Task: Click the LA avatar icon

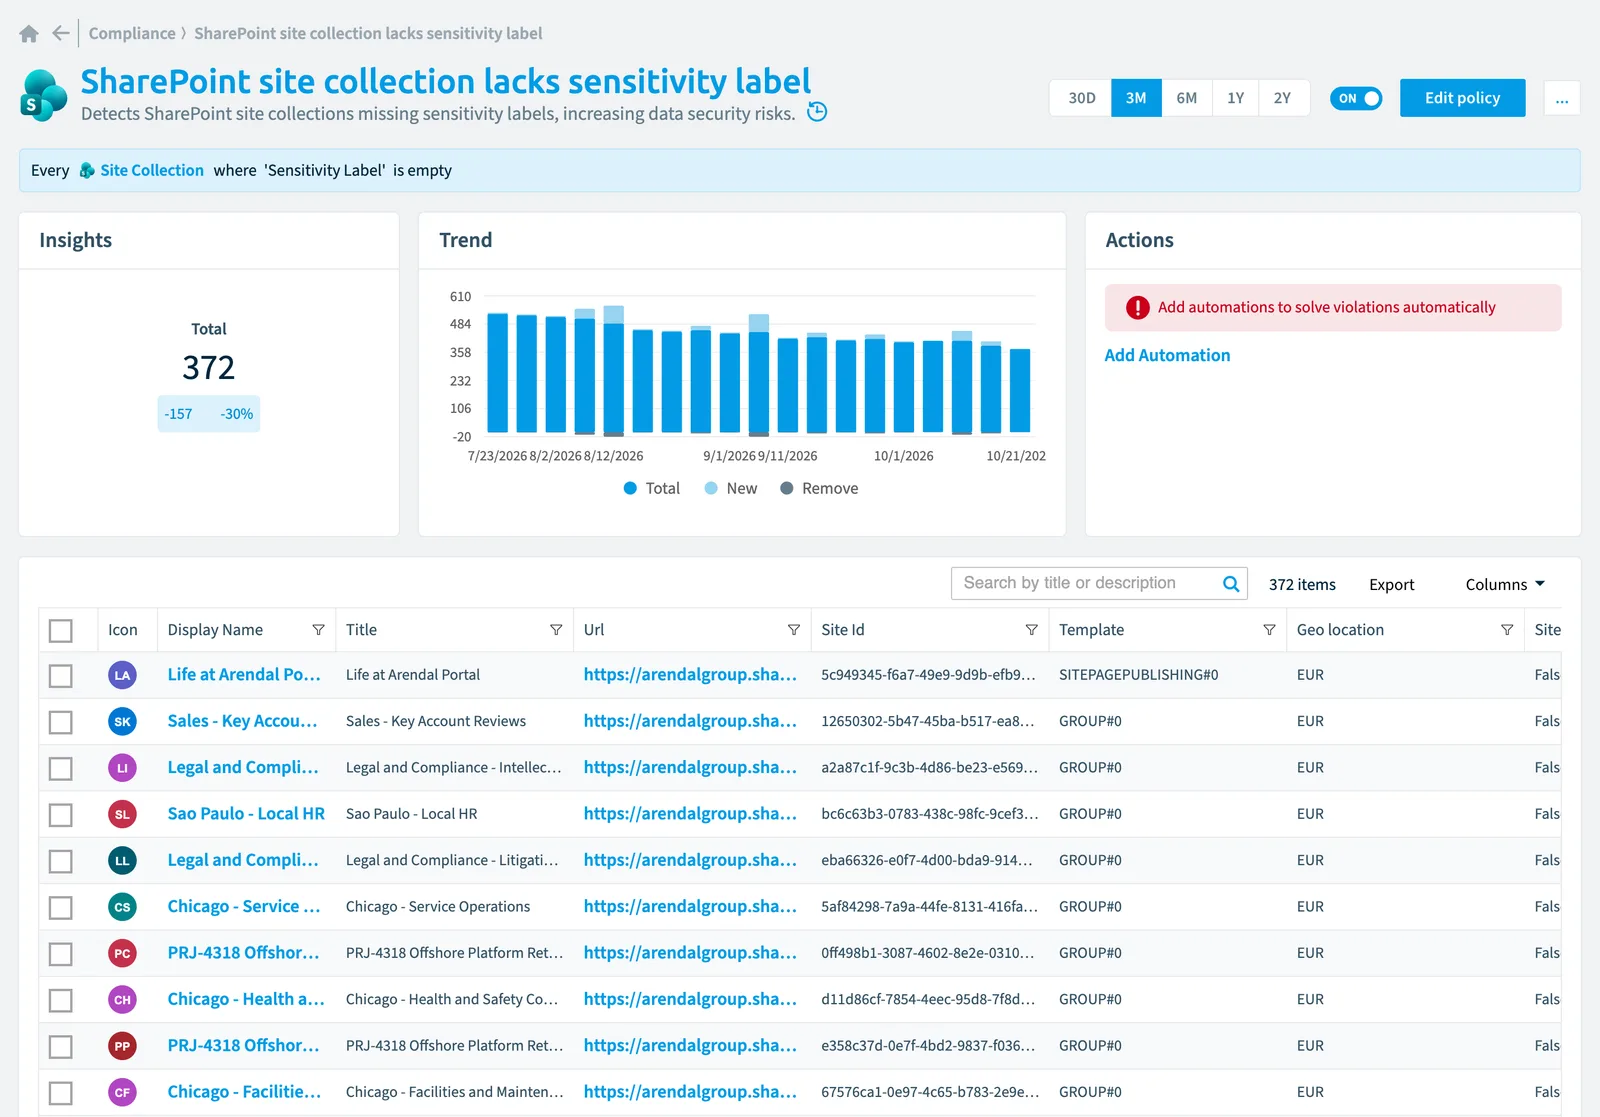Action: pos(122,675)
